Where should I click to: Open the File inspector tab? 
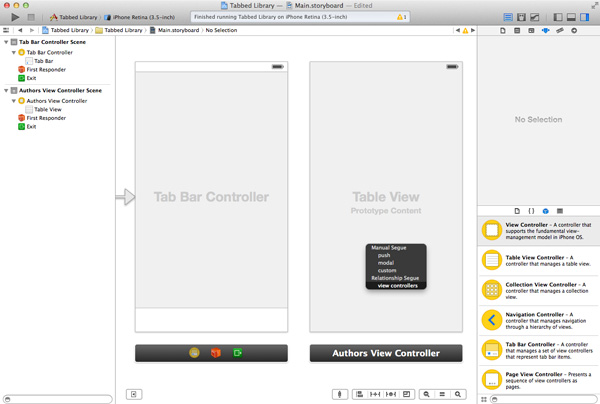click(x=503, y=31)
